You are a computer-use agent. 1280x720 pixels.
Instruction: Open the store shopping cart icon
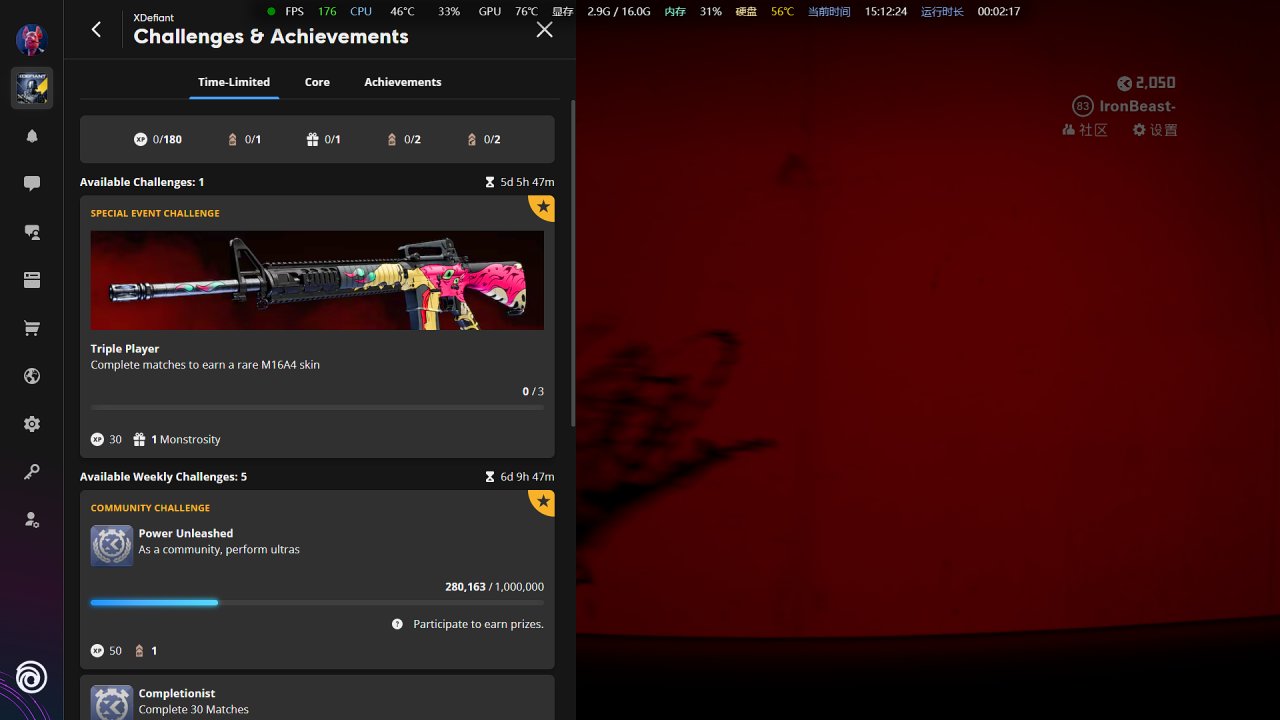coord(32,328)
